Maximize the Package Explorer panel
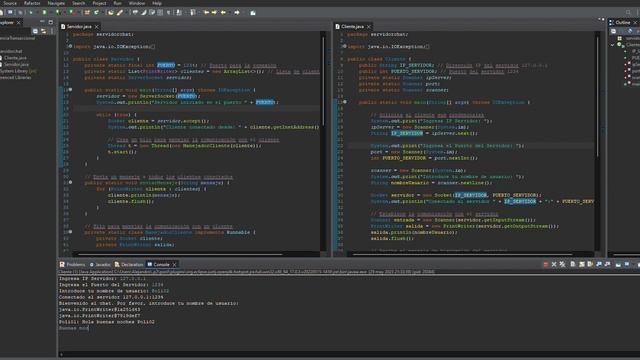 (x=51, y=22)
